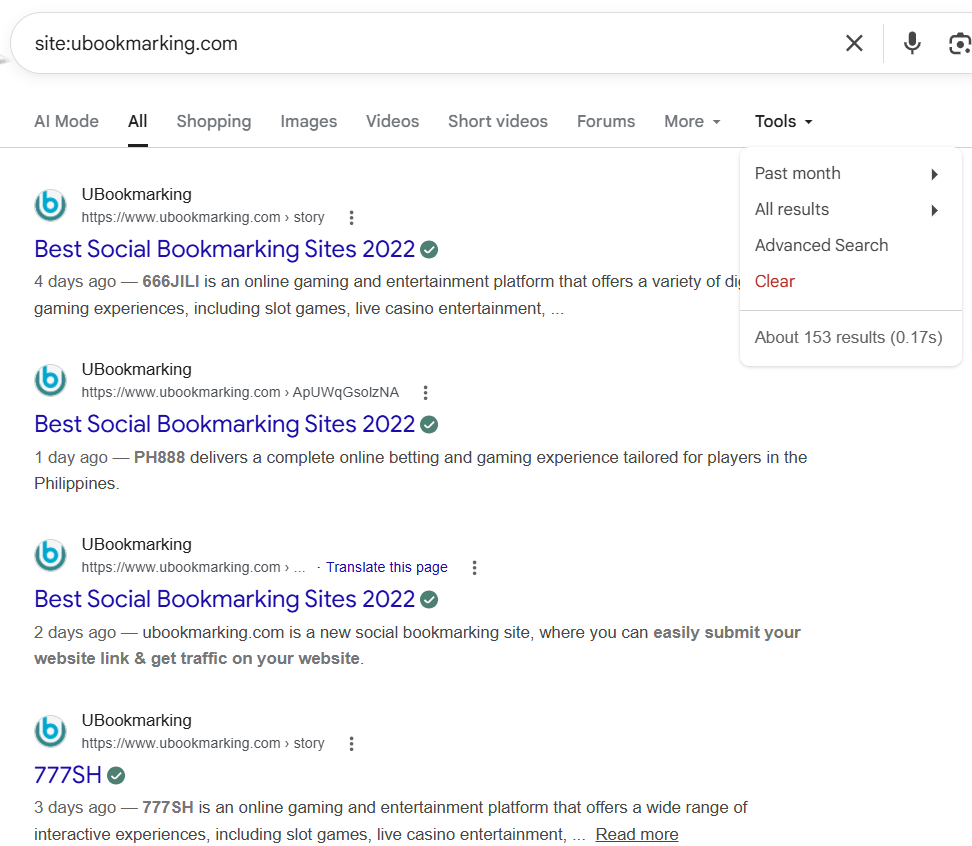
Task: Click UBookmarking favicon of the 666JILI result
Action: 50,205
